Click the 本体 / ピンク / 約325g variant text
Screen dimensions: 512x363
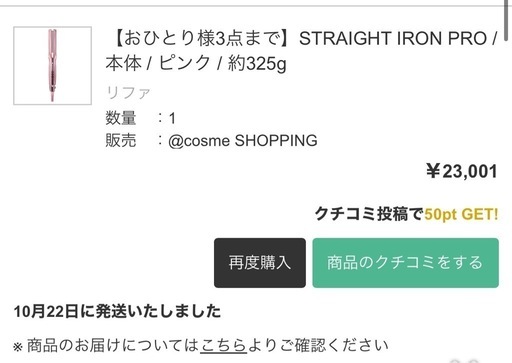point(196,63)
